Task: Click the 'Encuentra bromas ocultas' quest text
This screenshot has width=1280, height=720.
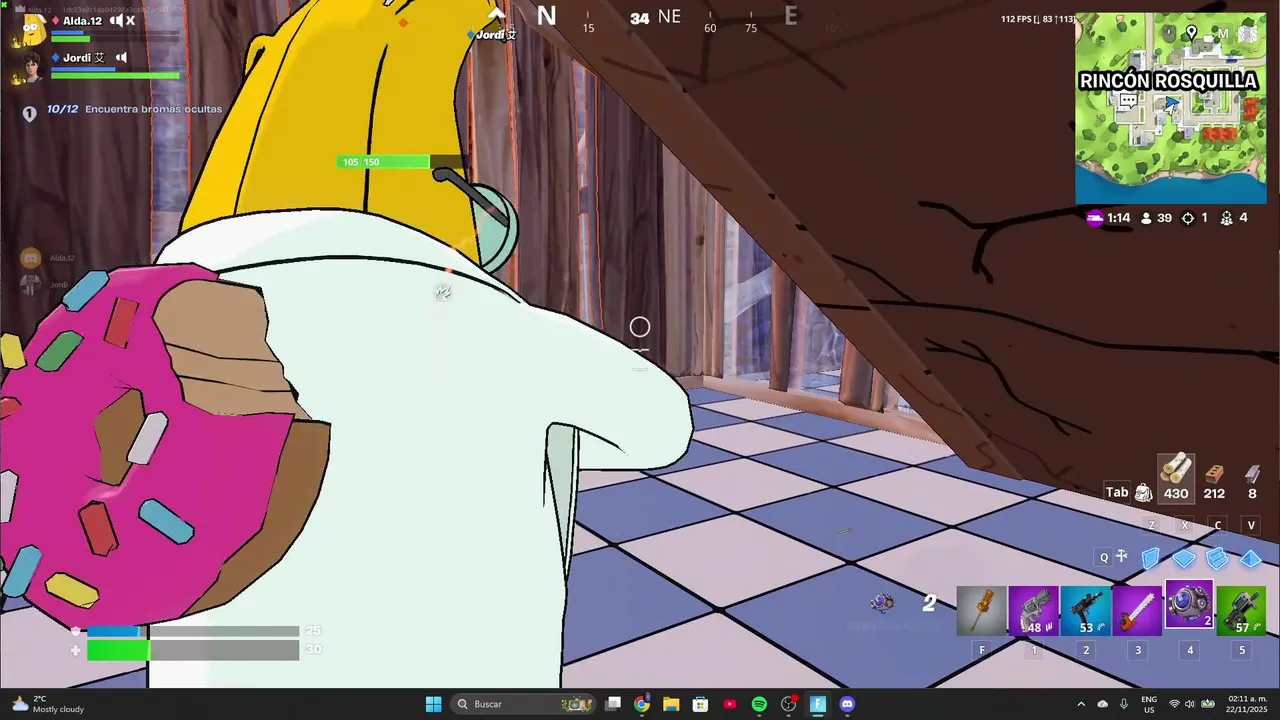Action: pos(154,109)
